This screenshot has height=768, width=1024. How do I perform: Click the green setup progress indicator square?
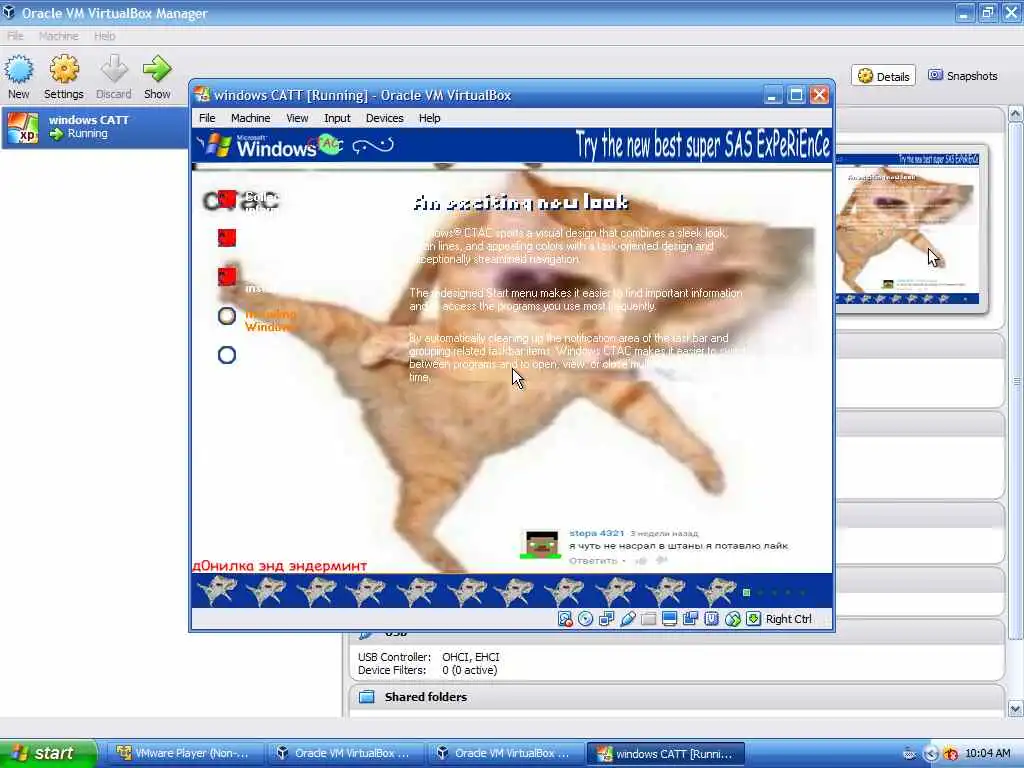pos(746,592)
